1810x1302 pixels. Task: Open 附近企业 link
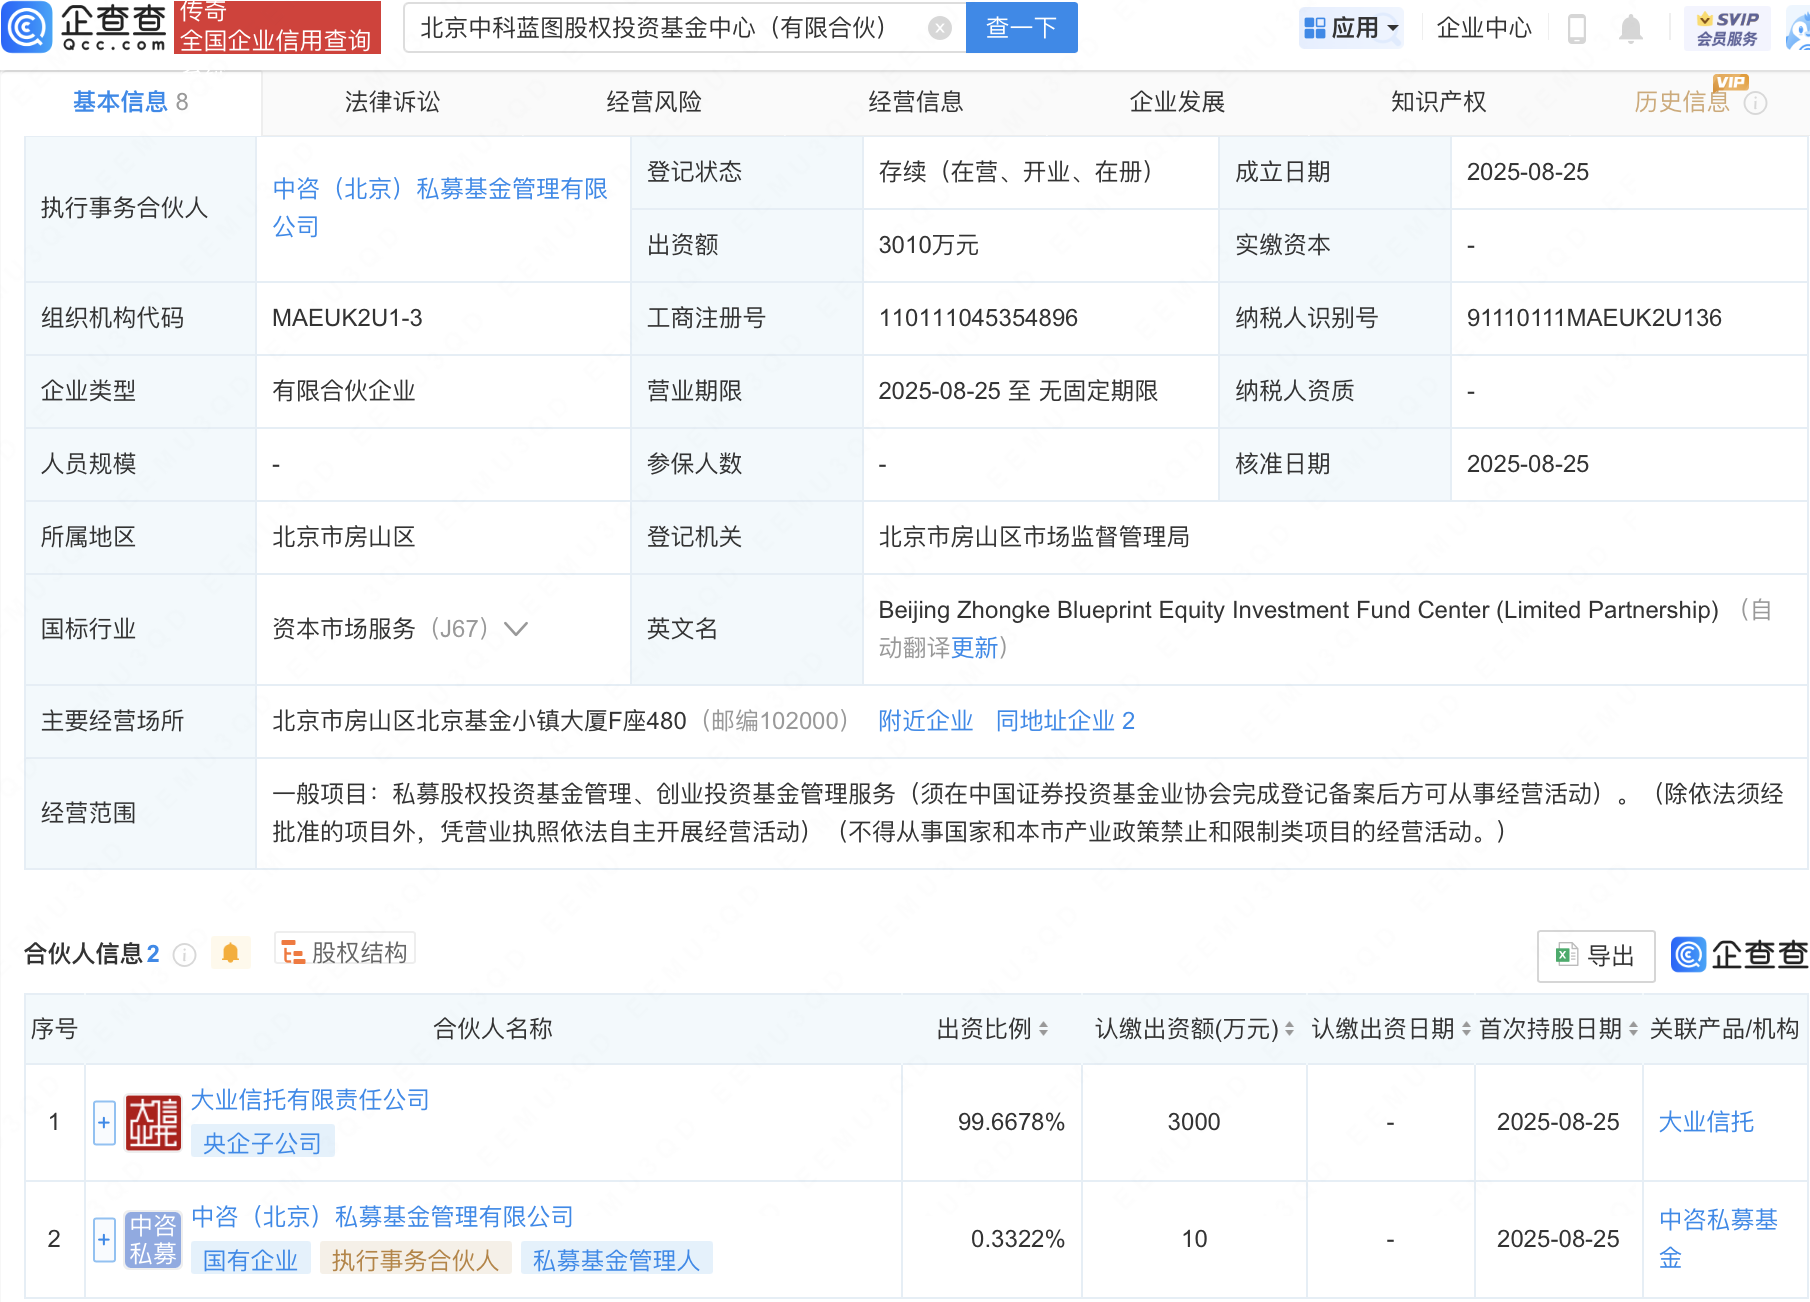[x=926, y=721]
